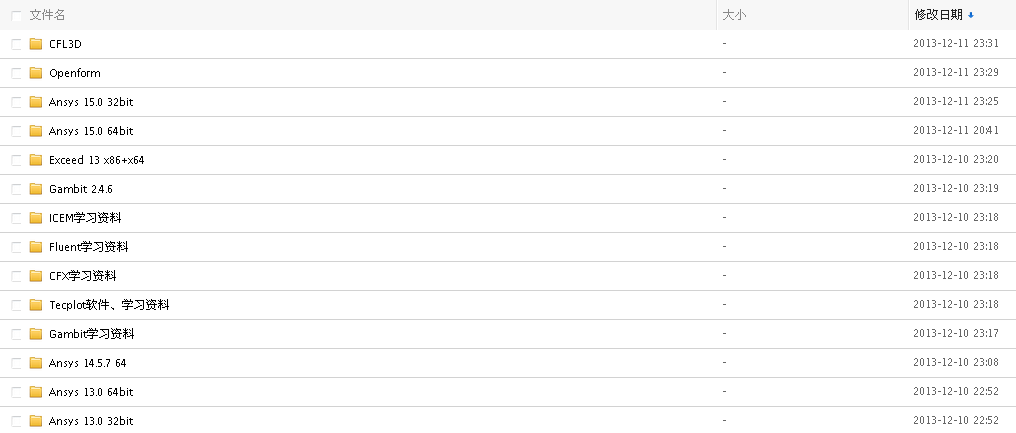Click the Gambit 2.4.6 folder icon
Screen dimensions: 1016x433
coord(36,189)
